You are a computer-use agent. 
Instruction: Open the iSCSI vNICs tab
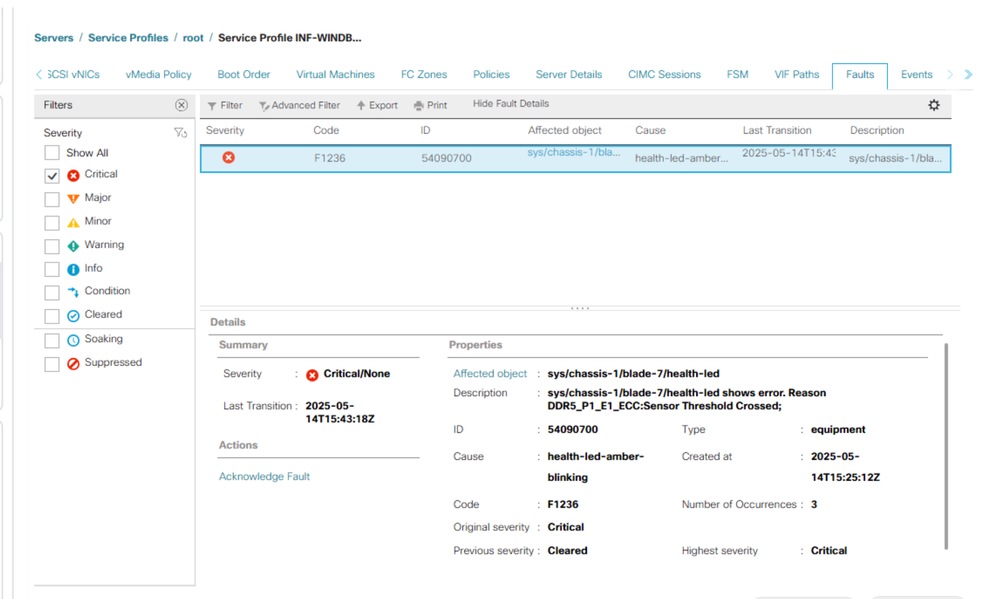pos(73,75)
